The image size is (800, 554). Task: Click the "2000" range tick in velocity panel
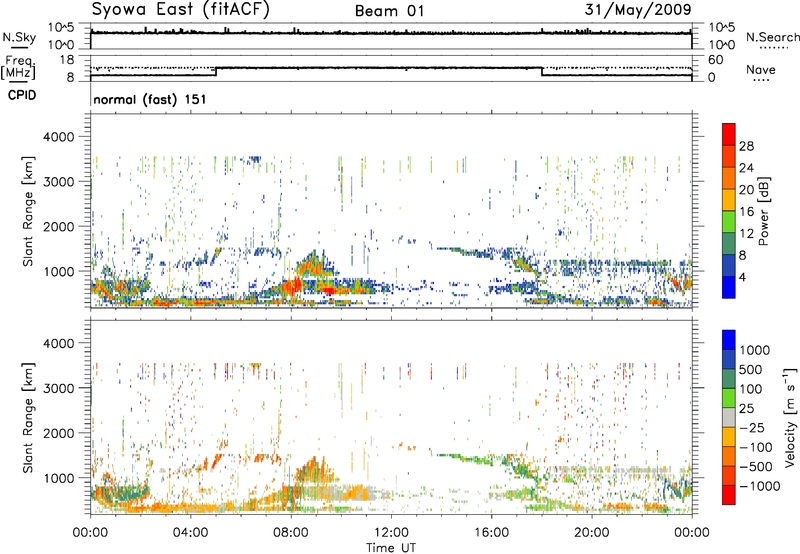point(59,433)
